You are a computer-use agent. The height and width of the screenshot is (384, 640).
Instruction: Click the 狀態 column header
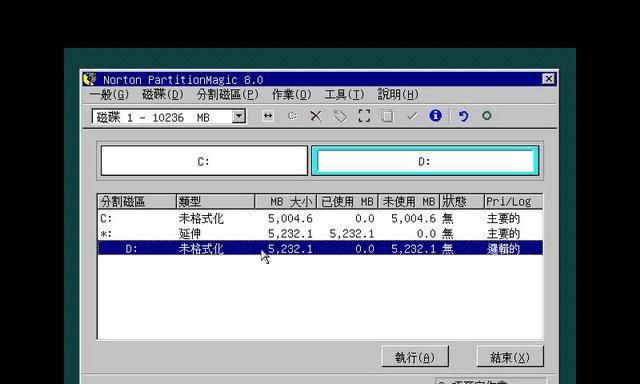[462, 202]
